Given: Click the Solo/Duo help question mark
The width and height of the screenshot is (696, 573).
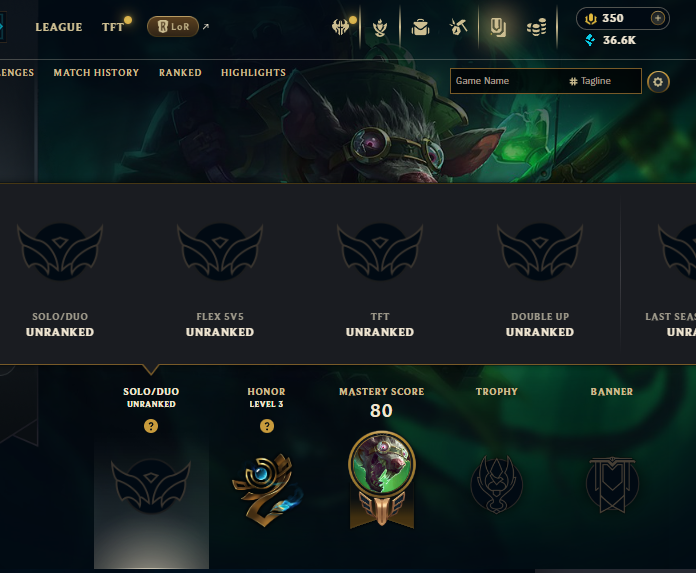Looking at the screenshot, I should [x=151, y=426].
